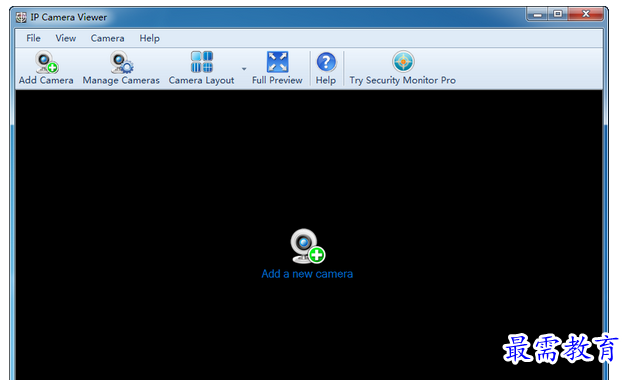Open Help via the question mark icon
627x380 pixels.
tap(326, 62)
